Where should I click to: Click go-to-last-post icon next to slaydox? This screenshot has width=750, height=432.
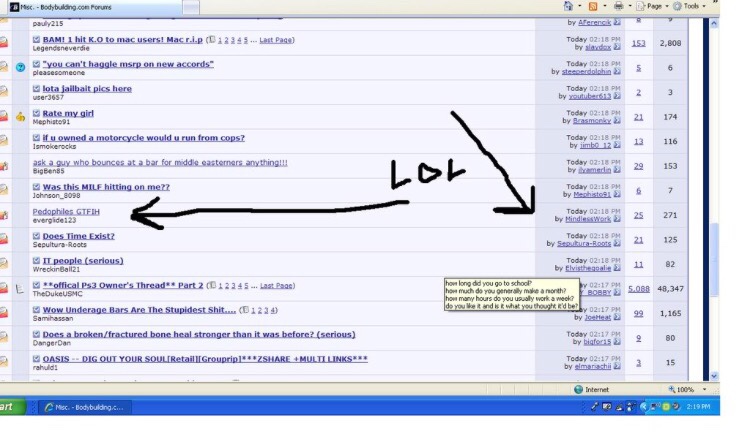[x=617, y=47]
